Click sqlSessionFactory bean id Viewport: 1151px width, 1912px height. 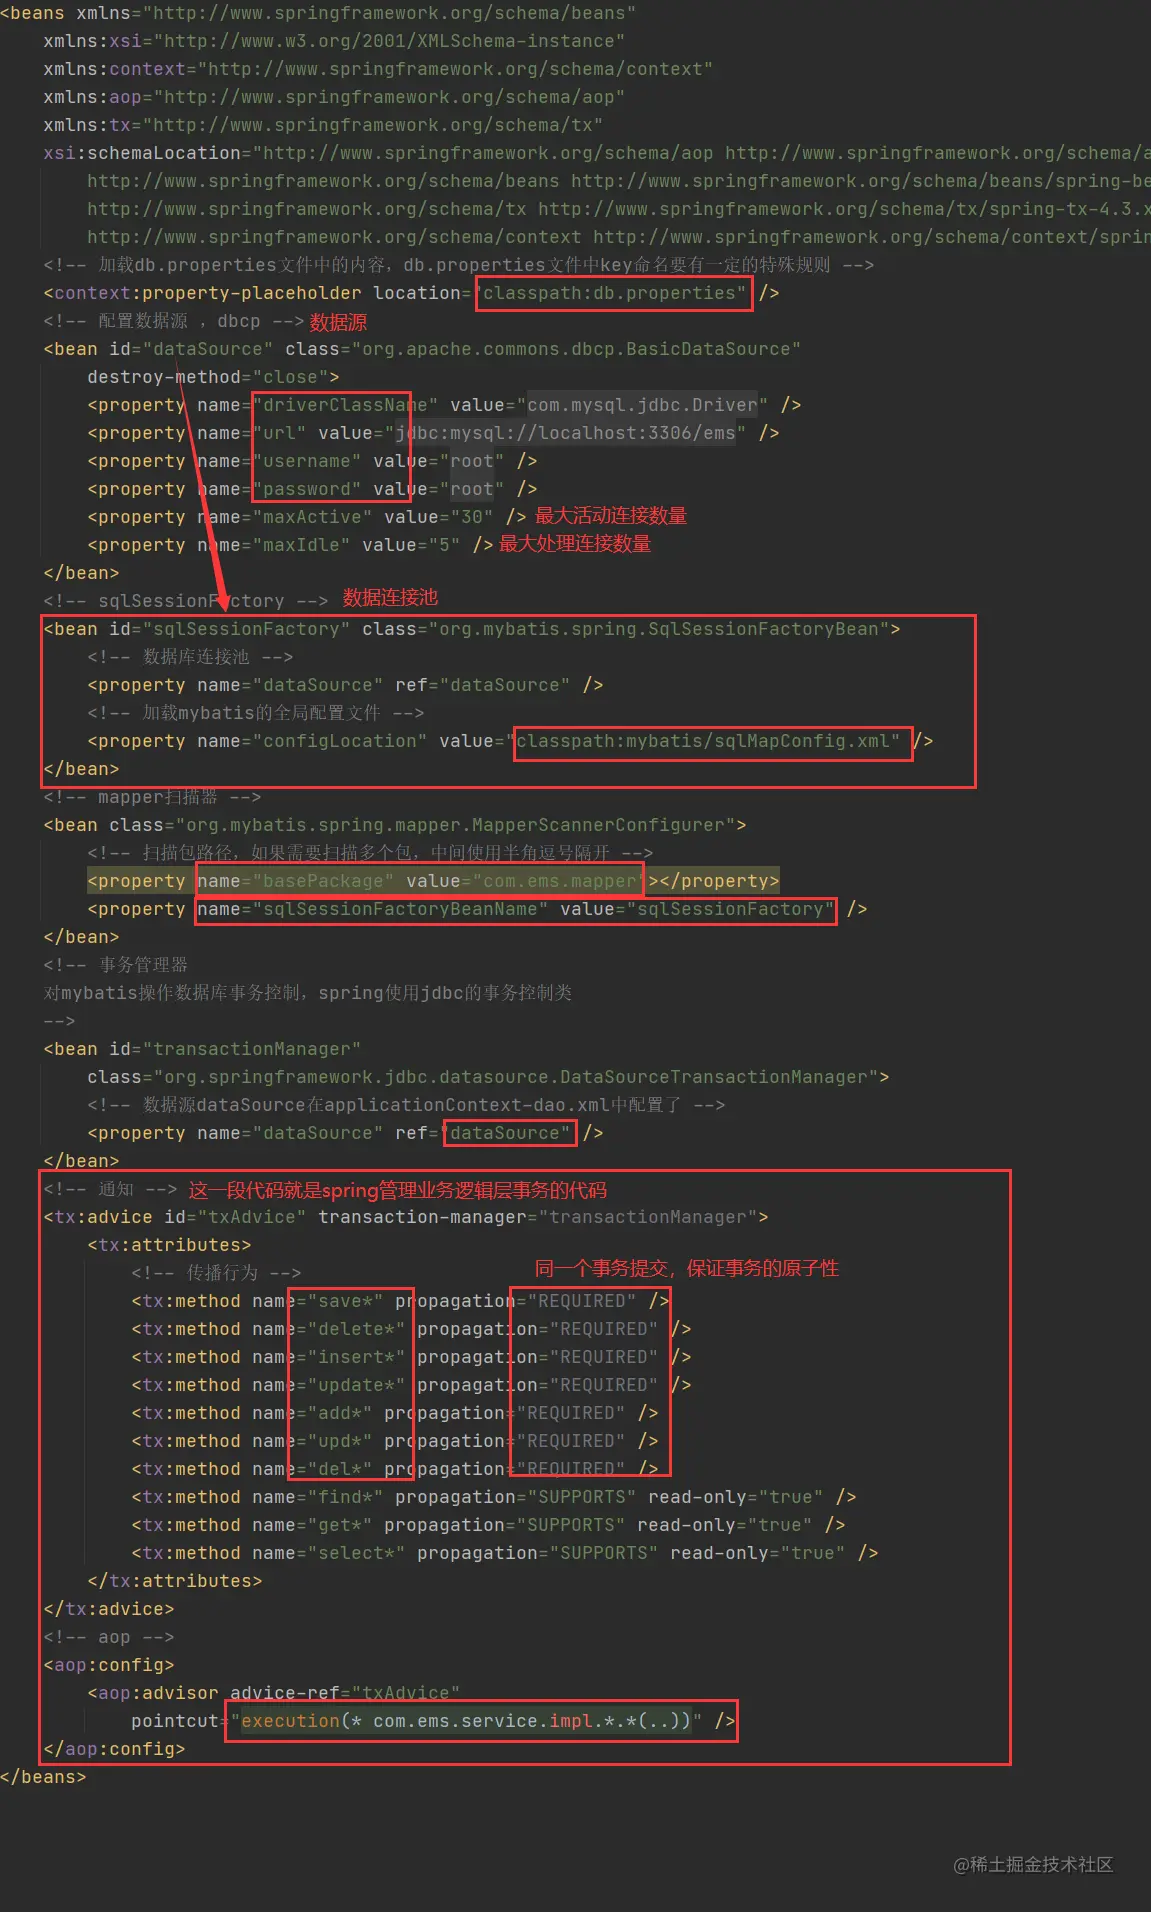click(246, 629)
